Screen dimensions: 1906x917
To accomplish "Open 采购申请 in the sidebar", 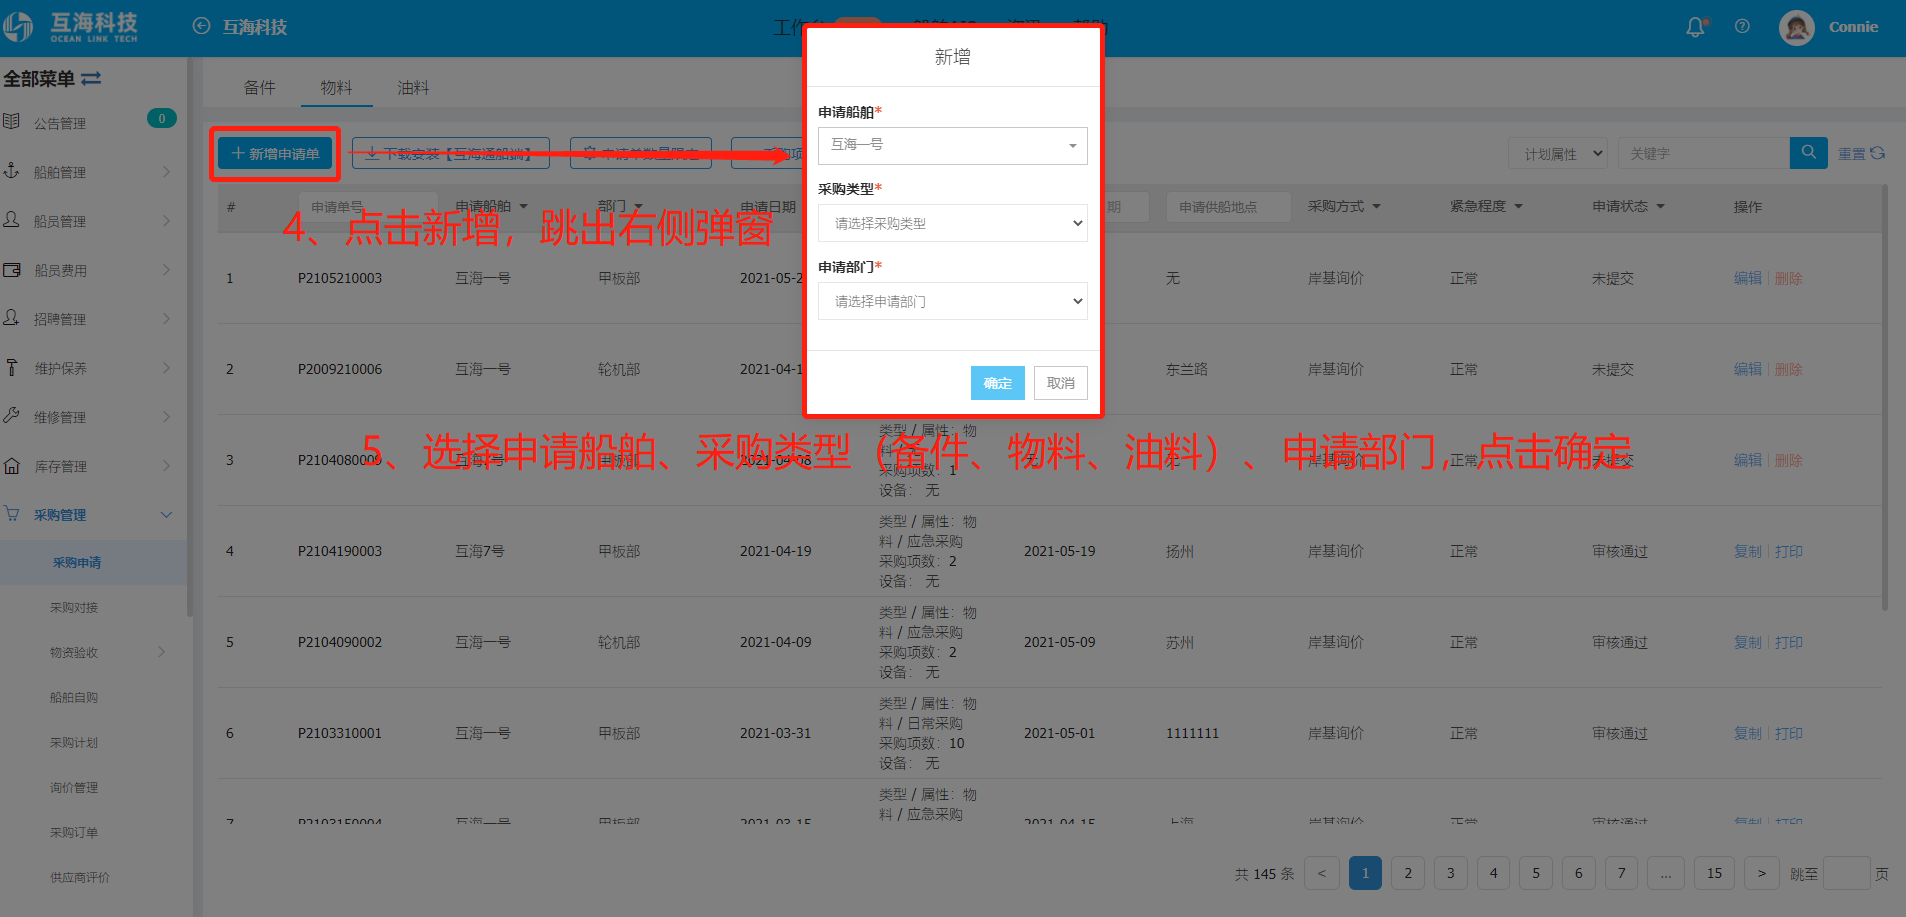I will tap(77, 562).
